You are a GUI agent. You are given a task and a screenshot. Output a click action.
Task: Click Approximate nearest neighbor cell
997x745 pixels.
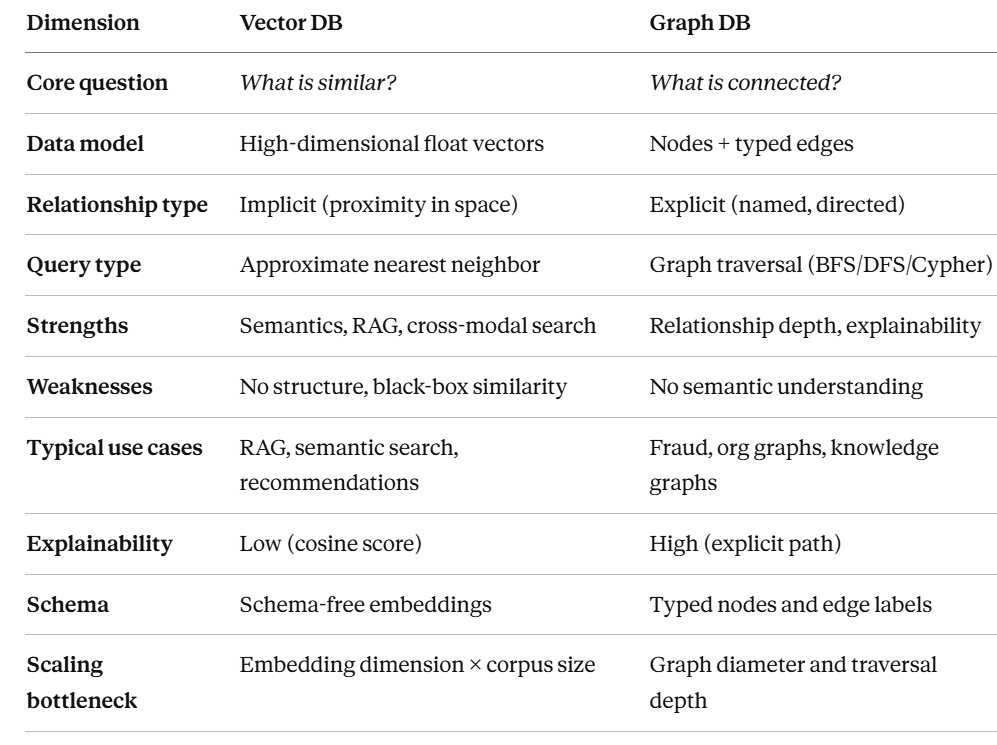390,264
